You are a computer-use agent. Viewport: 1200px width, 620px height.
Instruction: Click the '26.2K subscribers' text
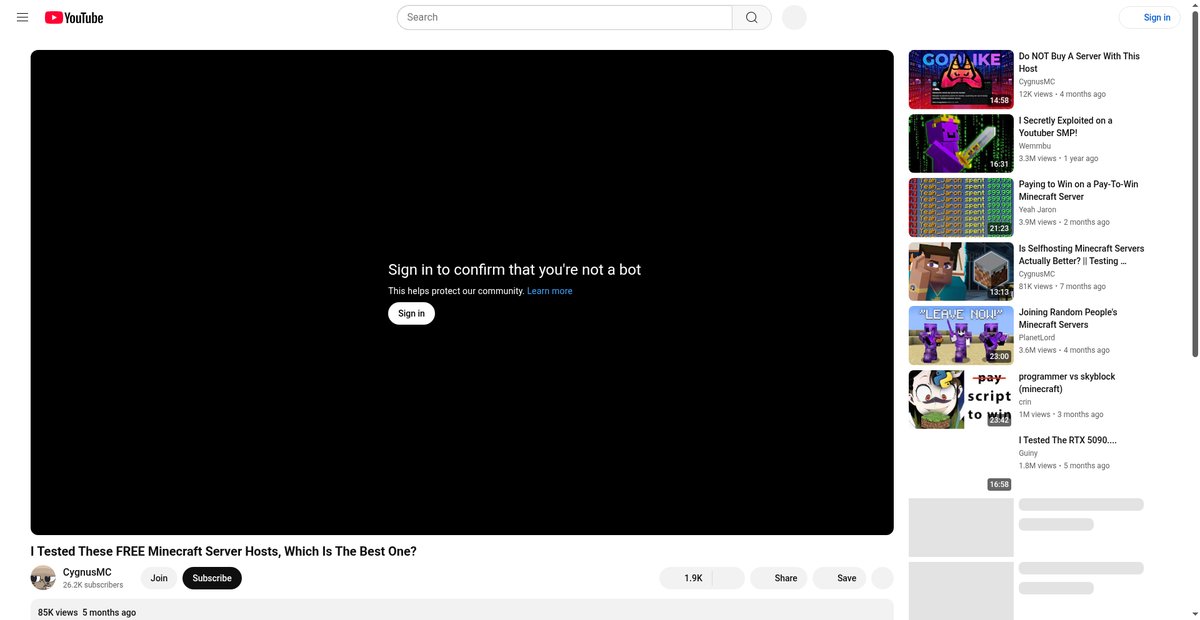click(x=93, y=585)
